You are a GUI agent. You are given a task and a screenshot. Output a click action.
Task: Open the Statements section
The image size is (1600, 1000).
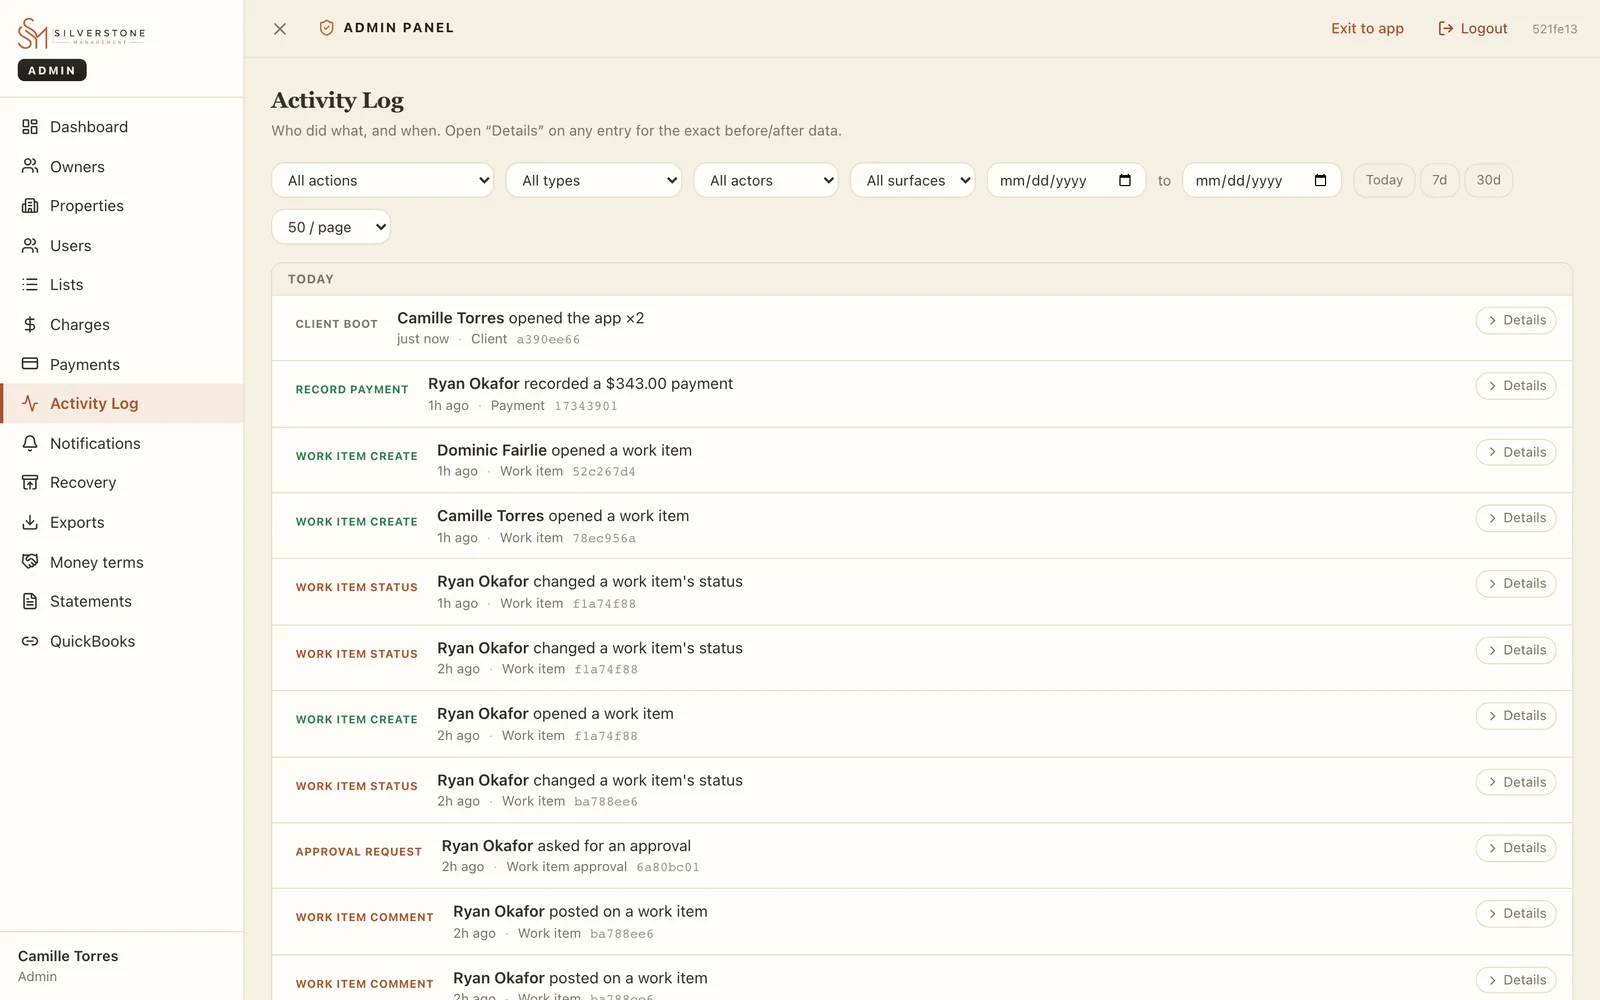(x=122, y=601)
